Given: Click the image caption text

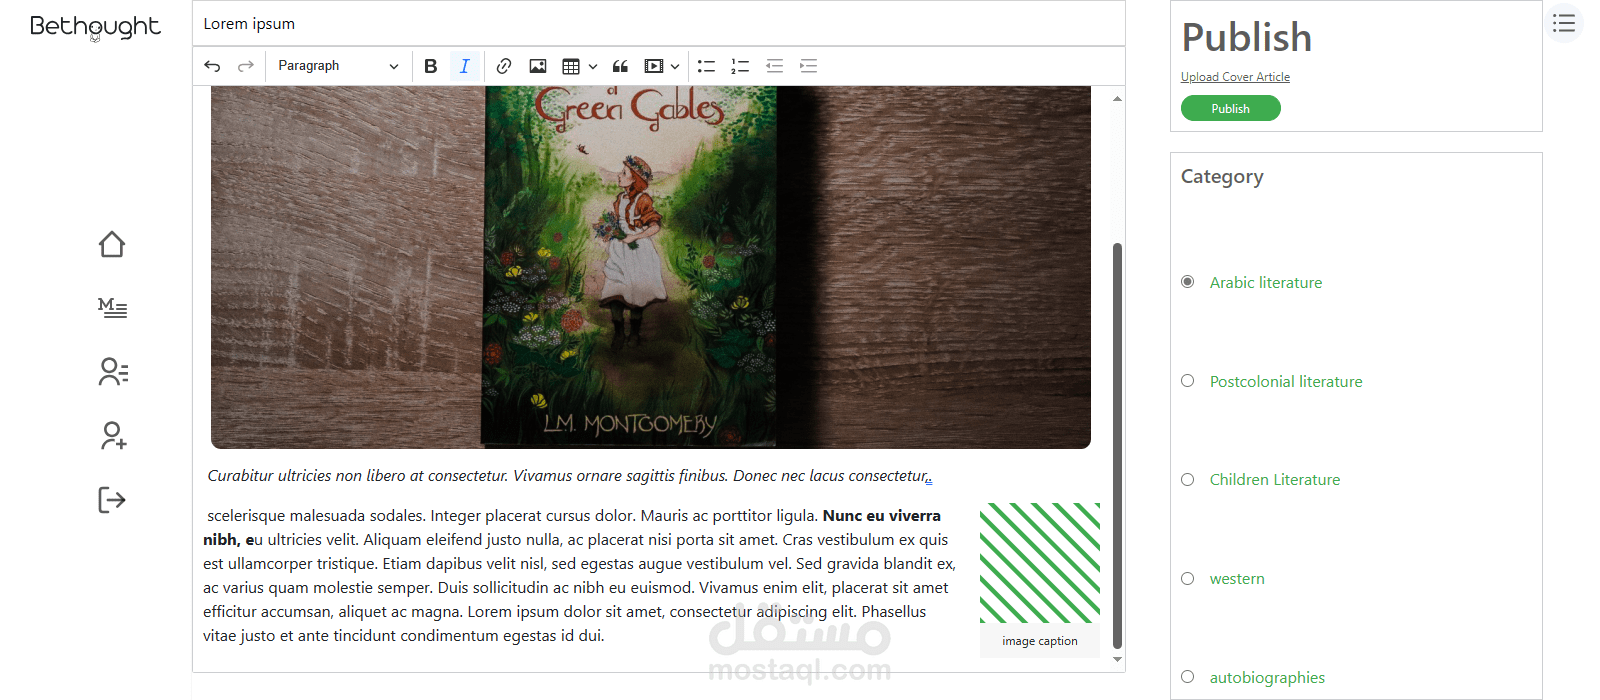Looking at the screenshot, I should 1040,641.
